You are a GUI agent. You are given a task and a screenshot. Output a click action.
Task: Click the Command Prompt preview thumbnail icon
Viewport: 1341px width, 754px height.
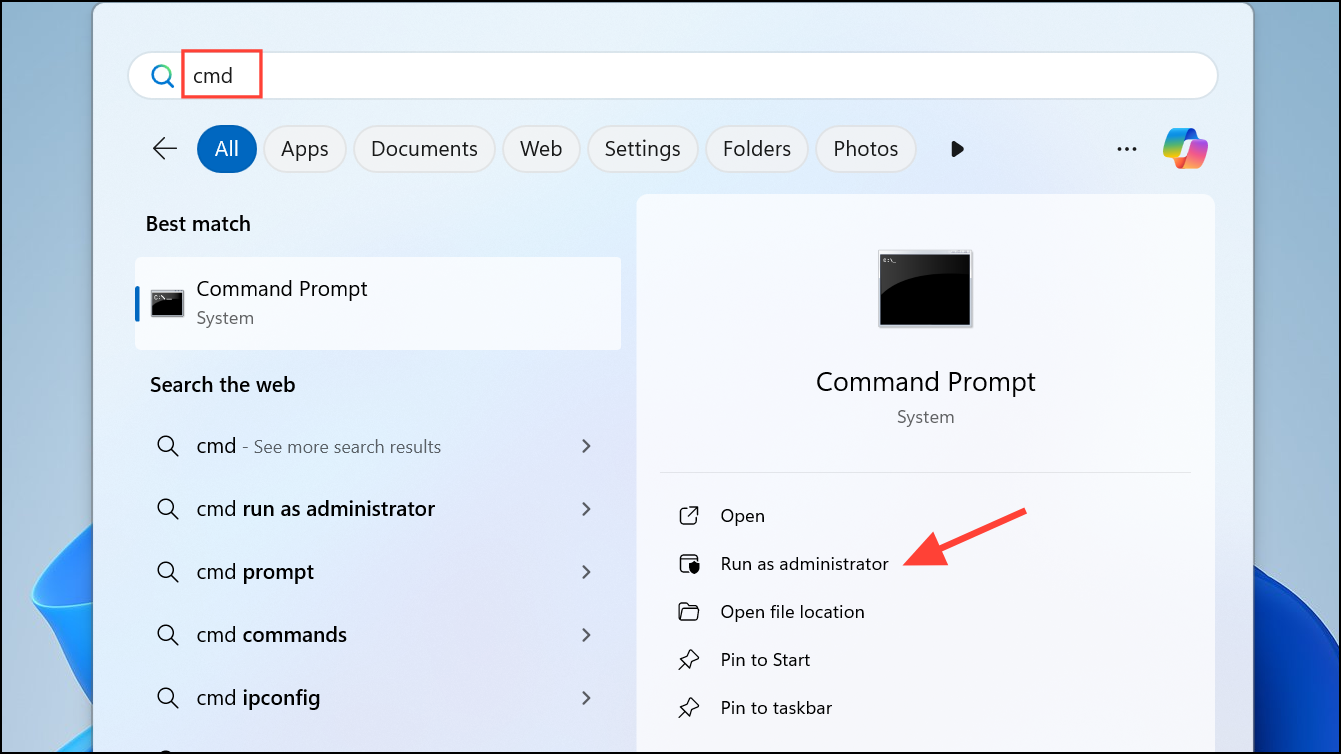pyautogui.click(x=924, y=289)
